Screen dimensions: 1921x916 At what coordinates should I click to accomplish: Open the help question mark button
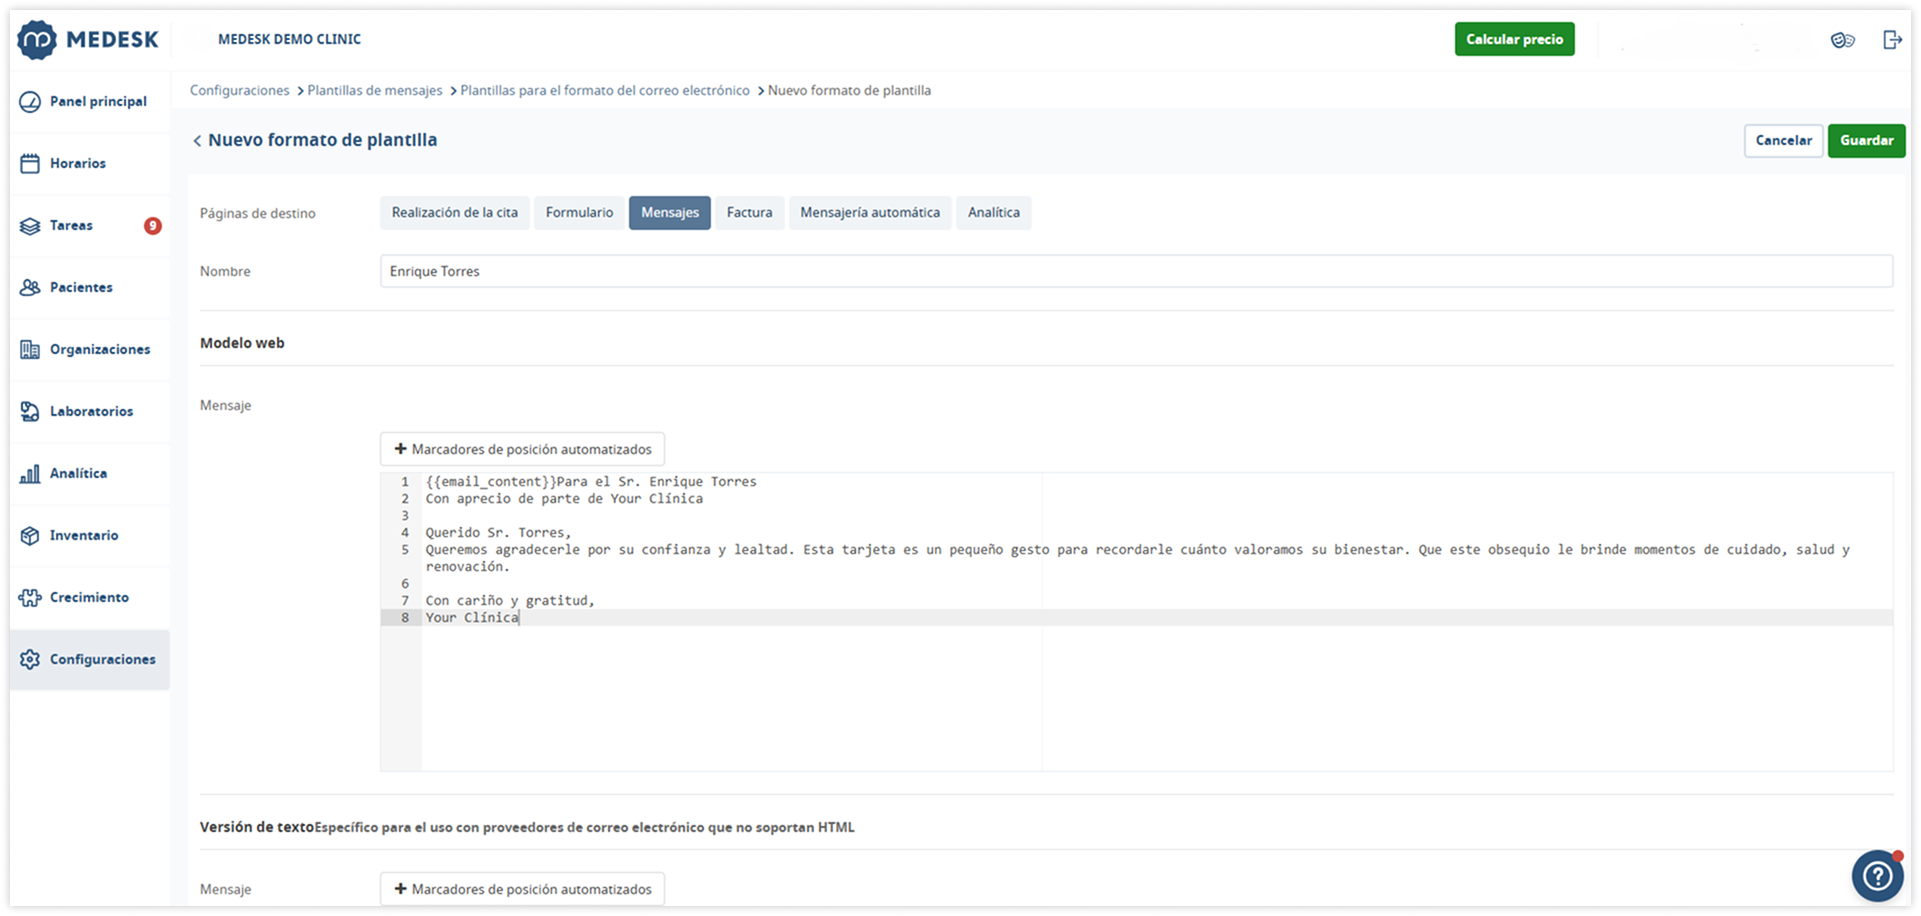(x=1877, y=876)
